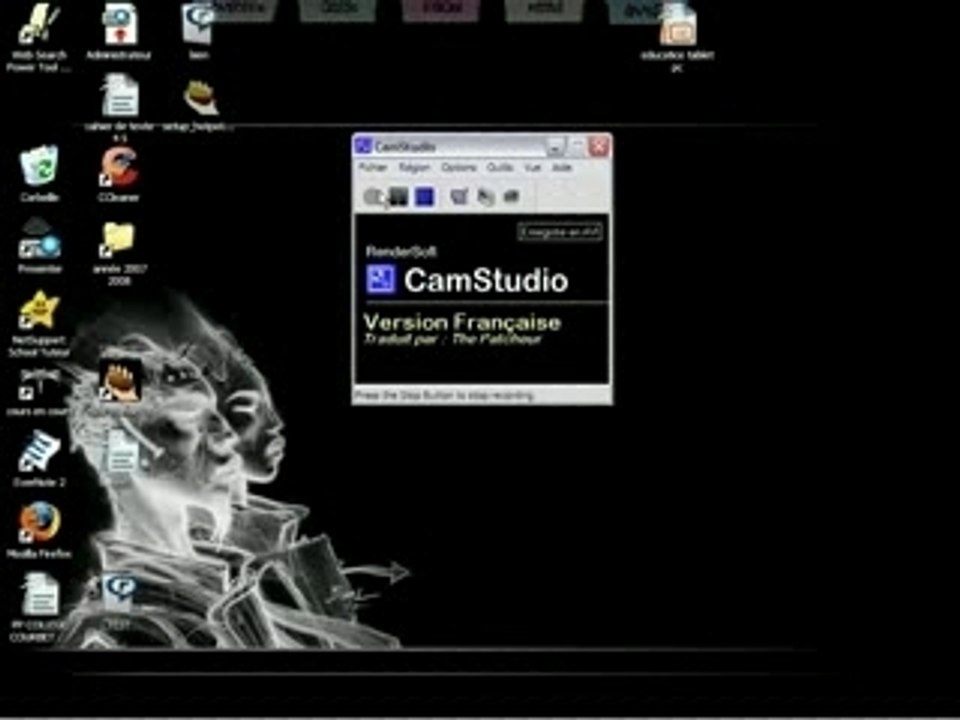
Task: Click the CamStudio title bar icon
Action: pos(364,146)
